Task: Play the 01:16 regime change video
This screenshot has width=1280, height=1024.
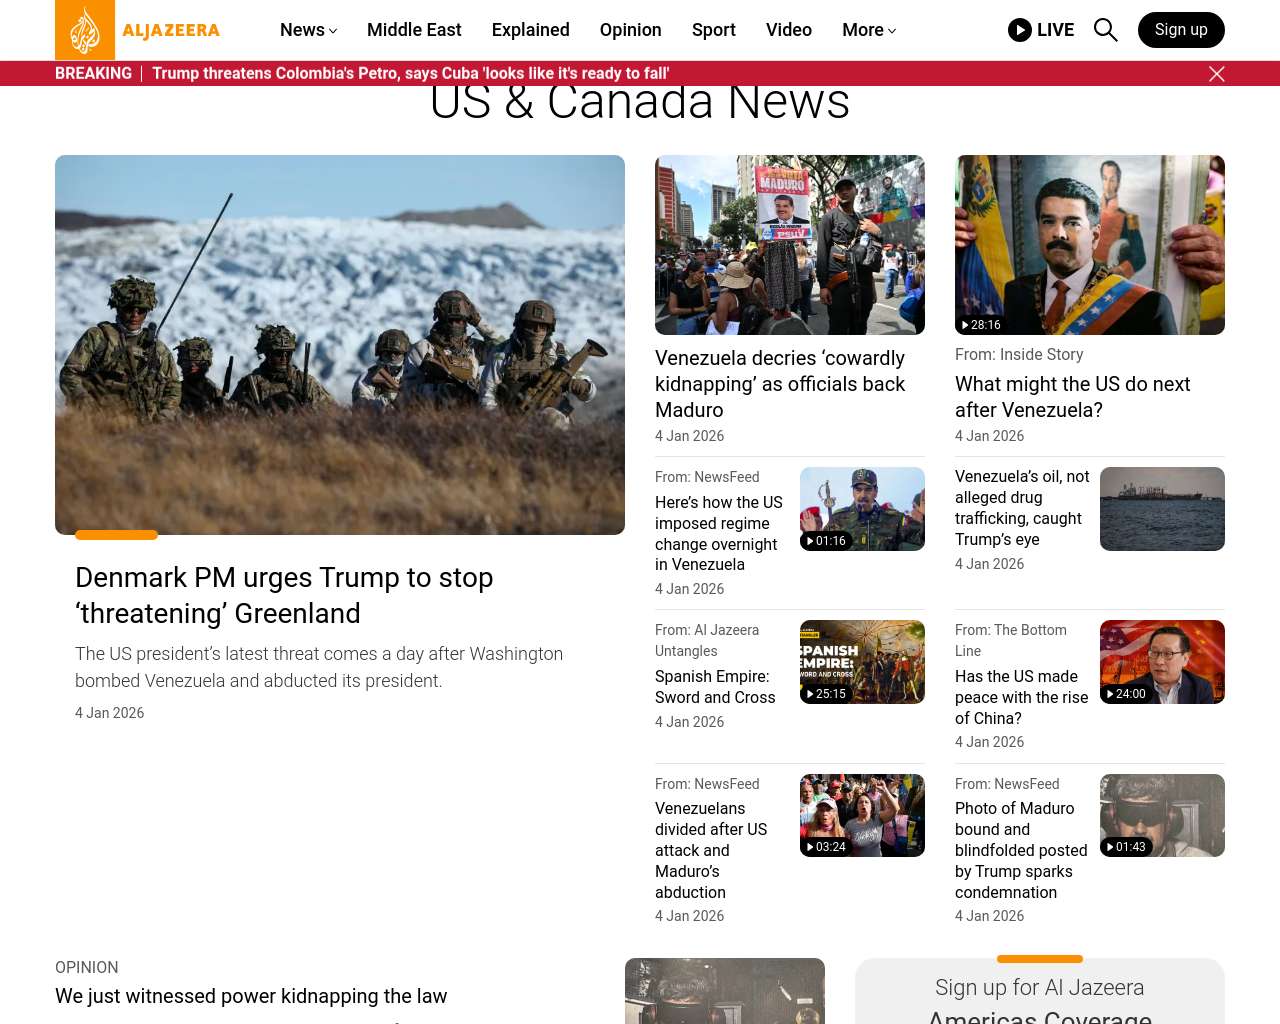Action: 862,509
